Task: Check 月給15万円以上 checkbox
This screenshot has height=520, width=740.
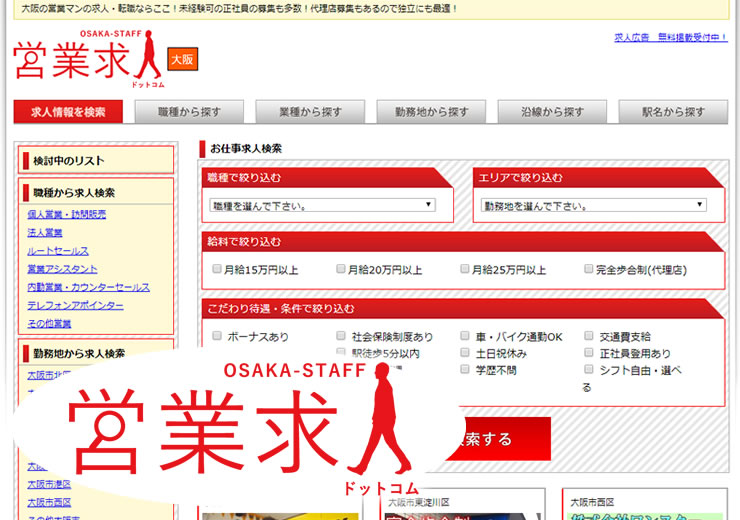Action: [217, 269]
